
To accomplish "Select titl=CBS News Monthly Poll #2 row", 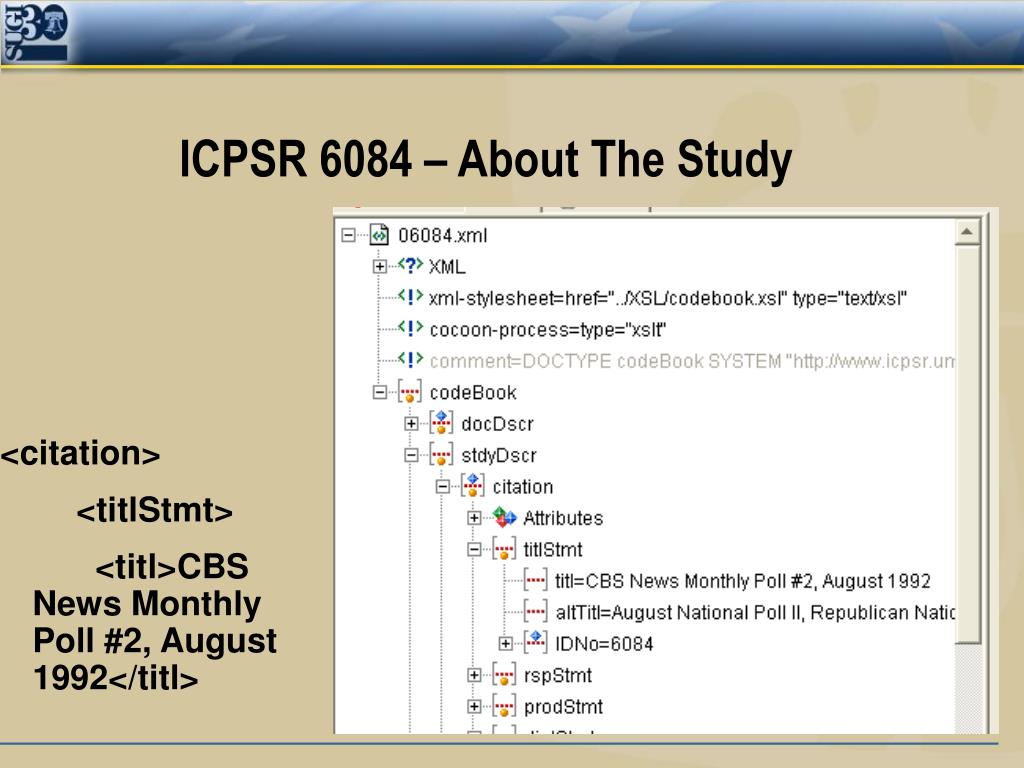I will tap(743, 581).
